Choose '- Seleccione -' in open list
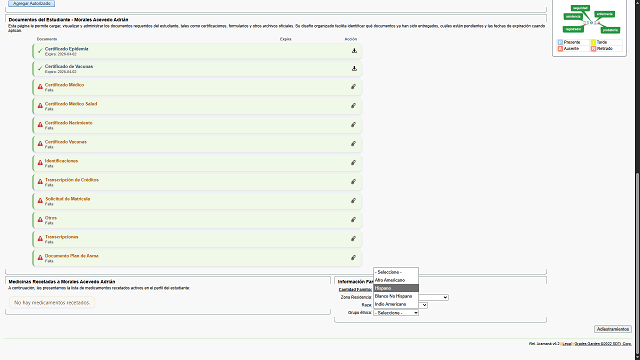 396,272
